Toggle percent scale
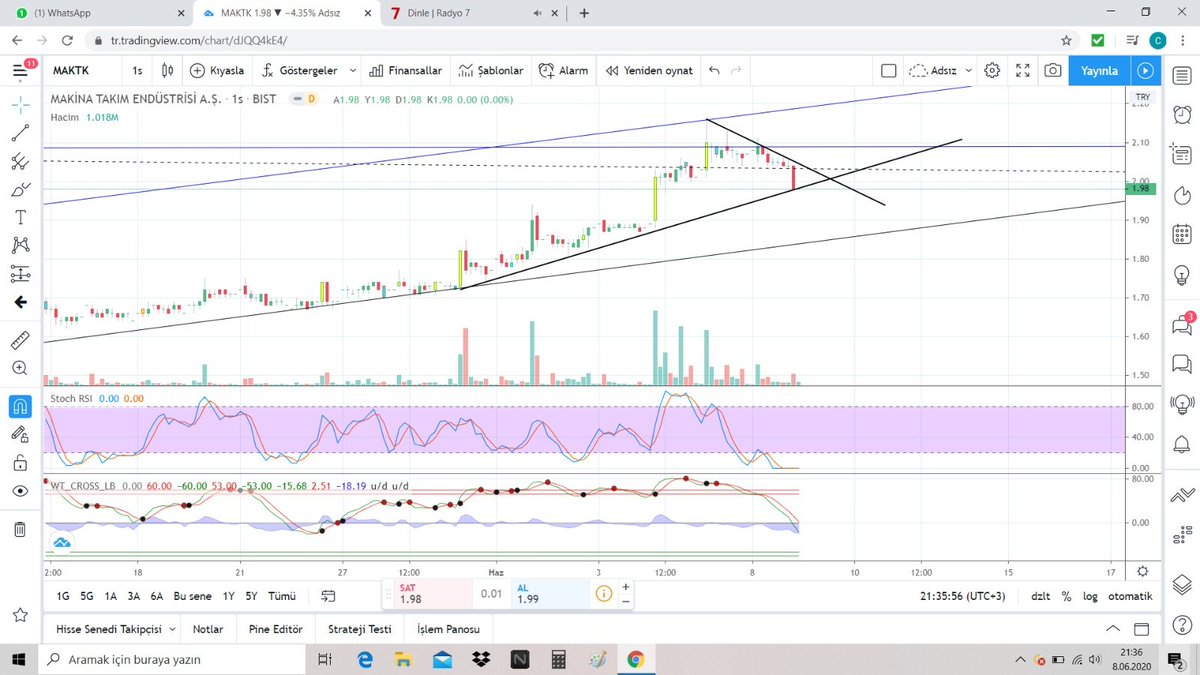Image resolution: width=1200 pixels, height=675 pixels. coord(1066,596)
